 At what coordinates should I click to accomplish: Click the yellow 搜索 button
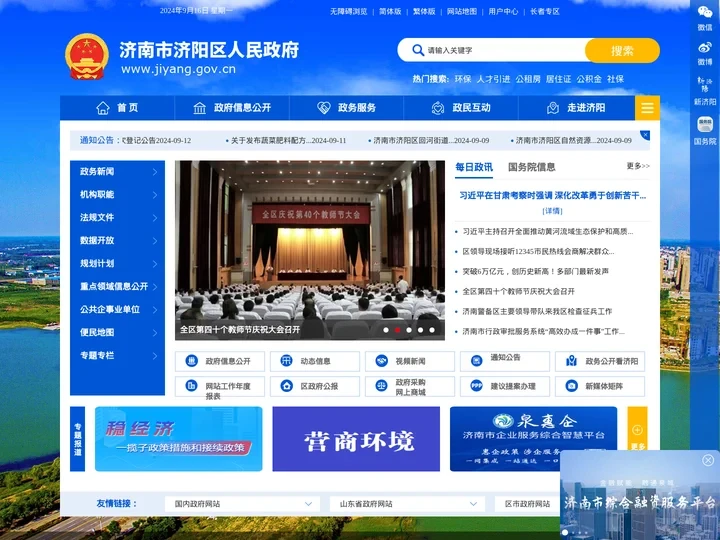tap(622, 50)
